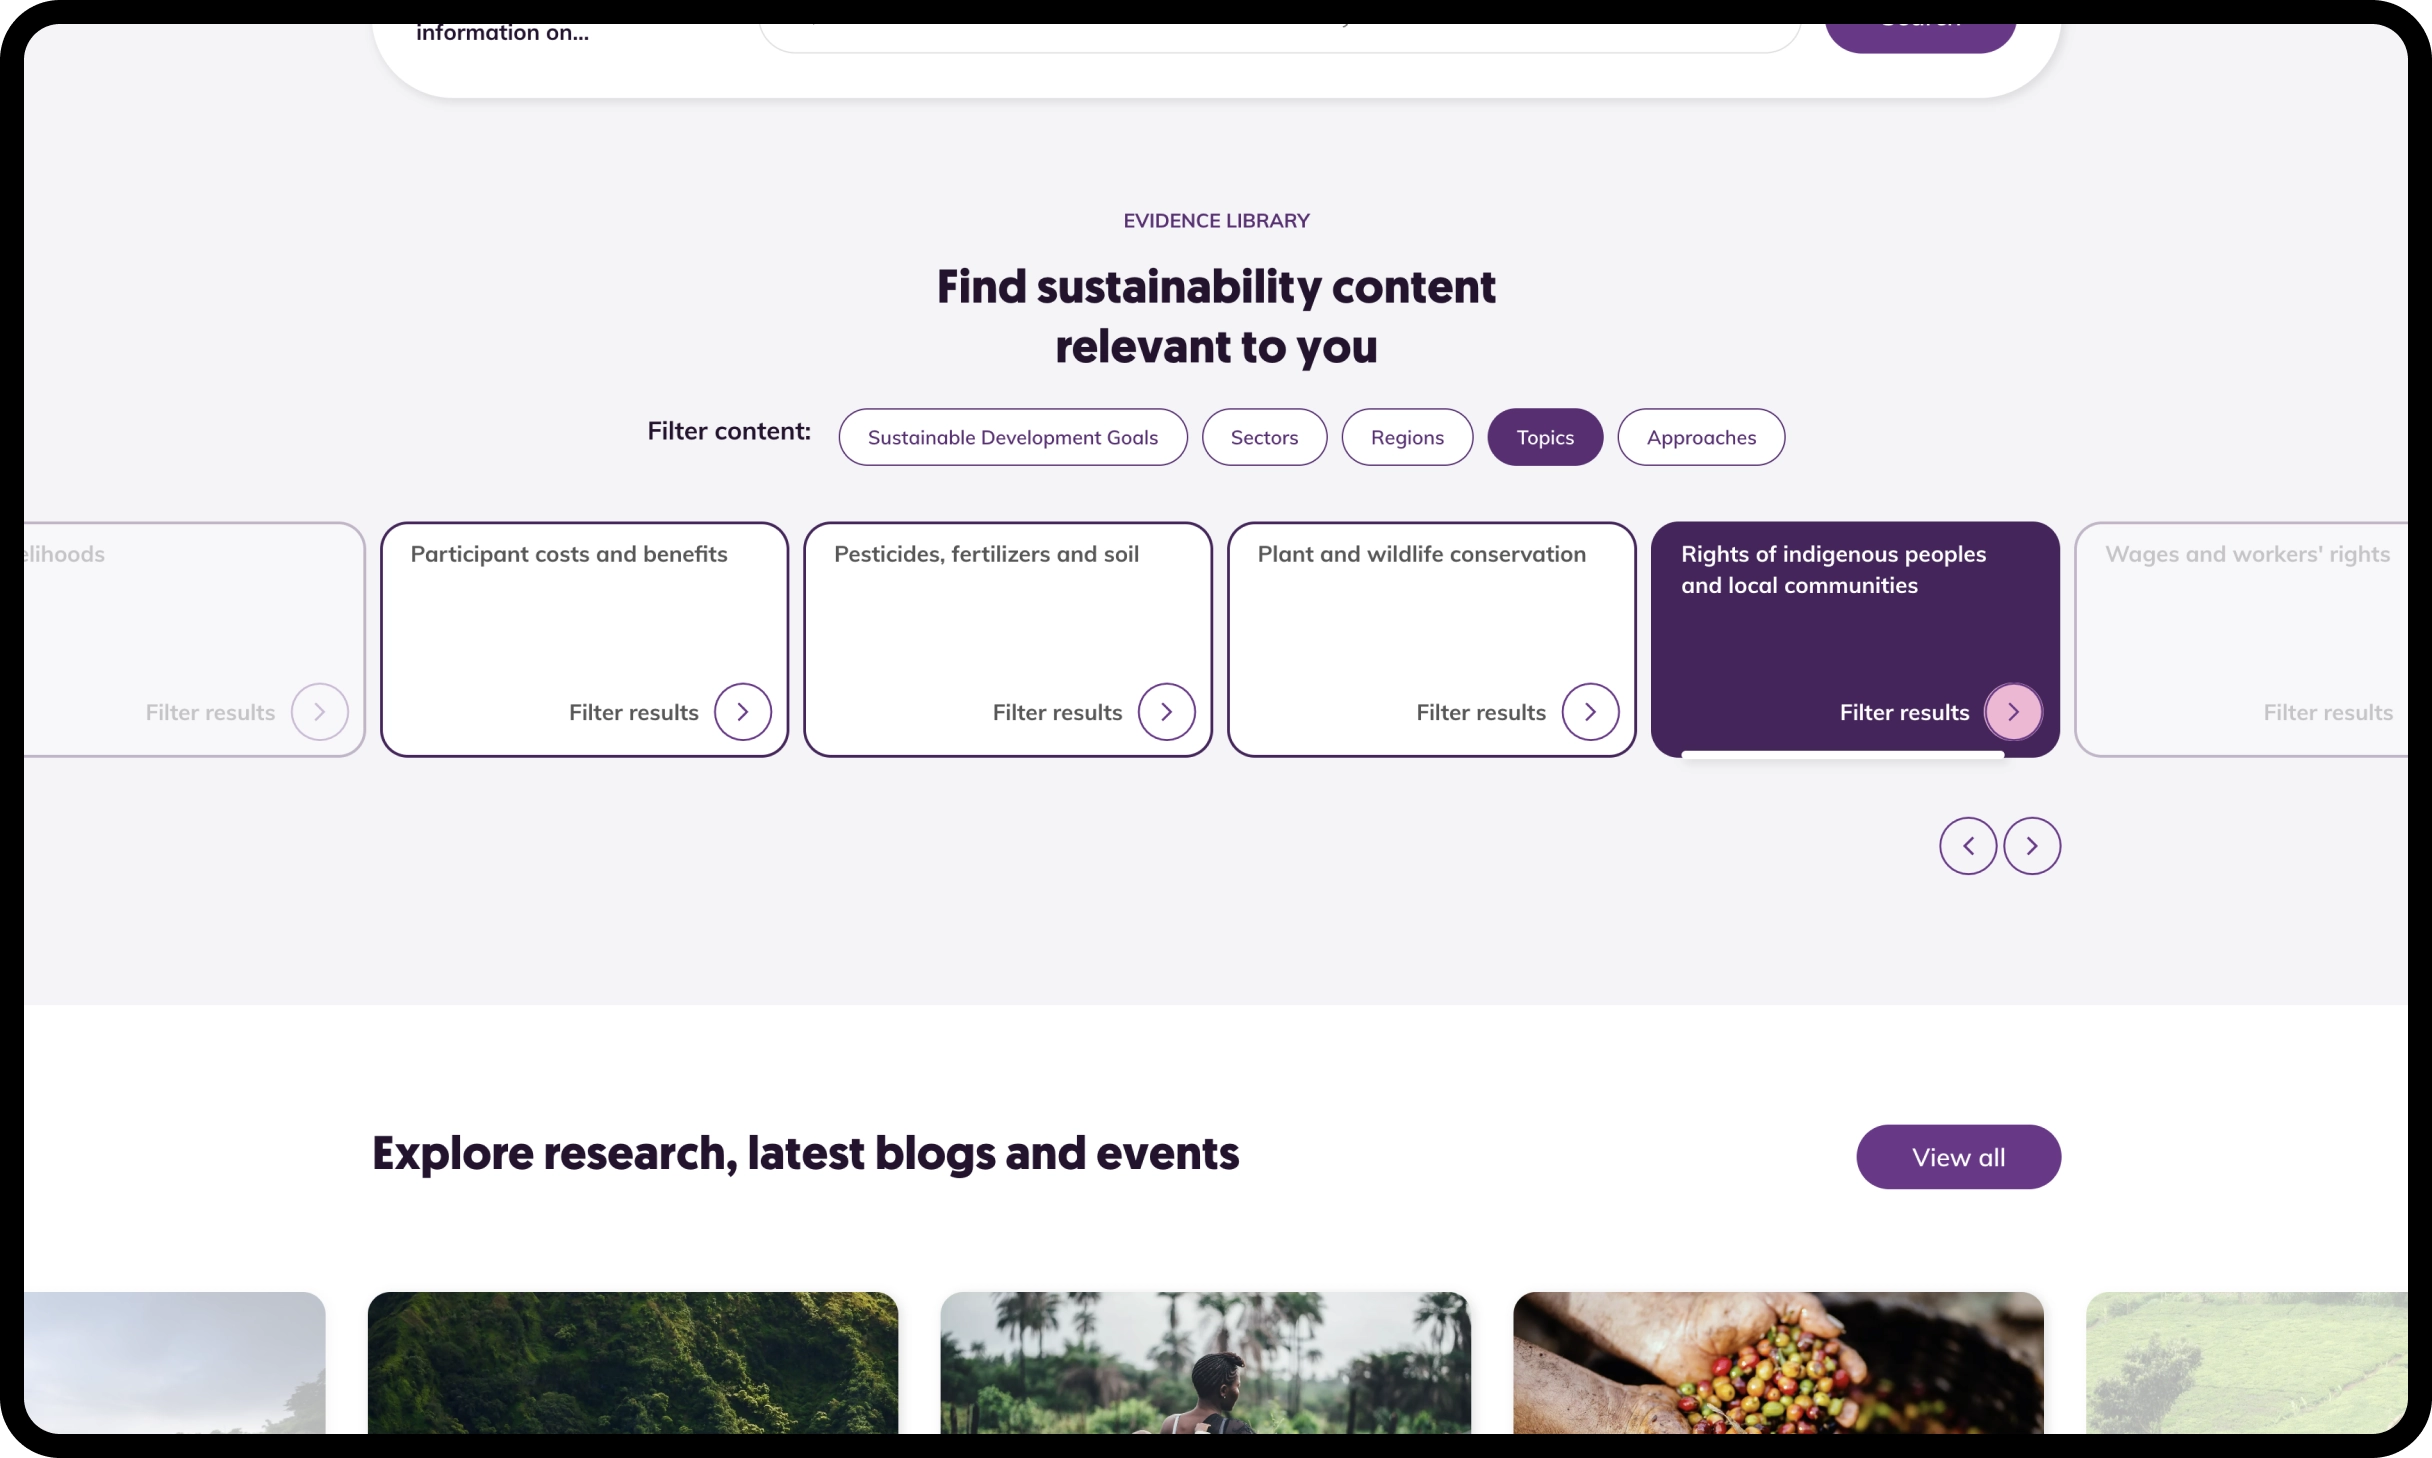Open the green forest hillside thumbnail

click(633, 1363)
